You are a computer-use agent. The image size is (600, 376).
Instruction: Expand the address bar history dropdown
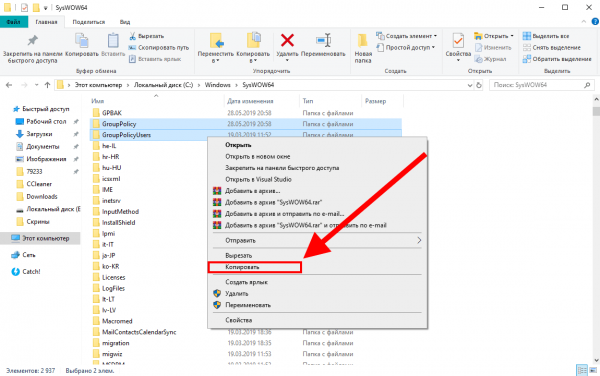point(470,85)
